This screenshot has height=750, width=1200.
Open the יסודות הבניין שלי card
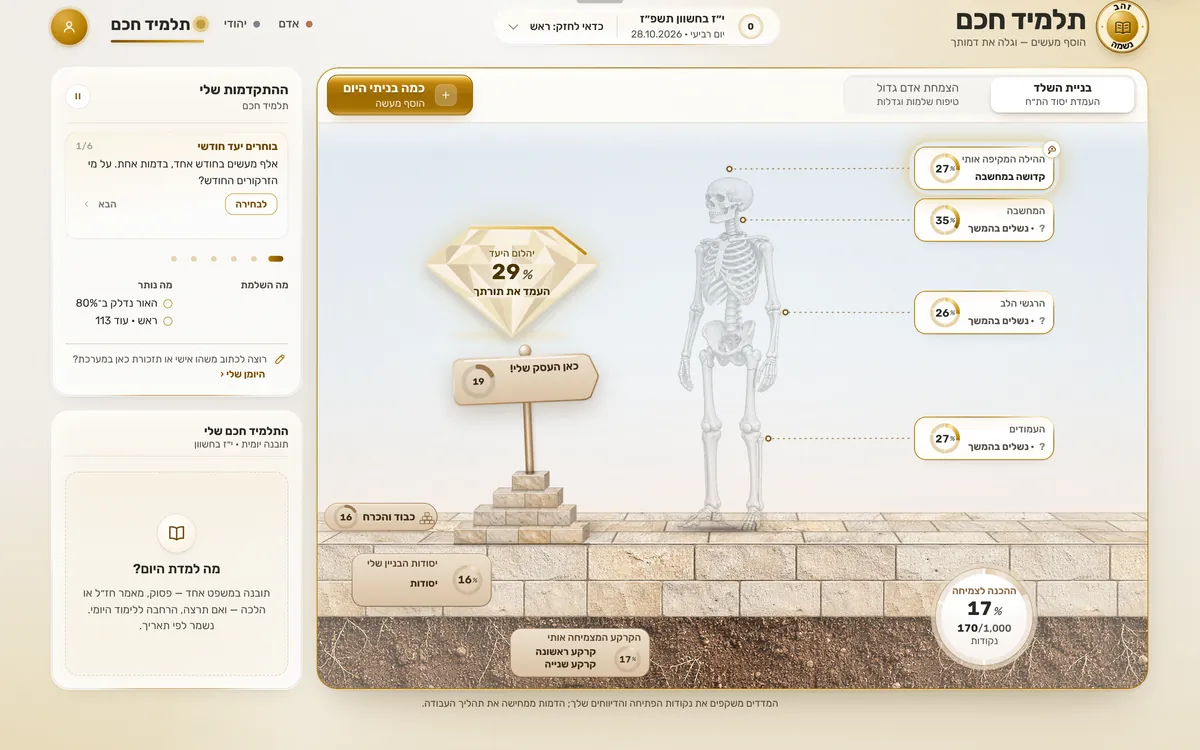(422, 580)
